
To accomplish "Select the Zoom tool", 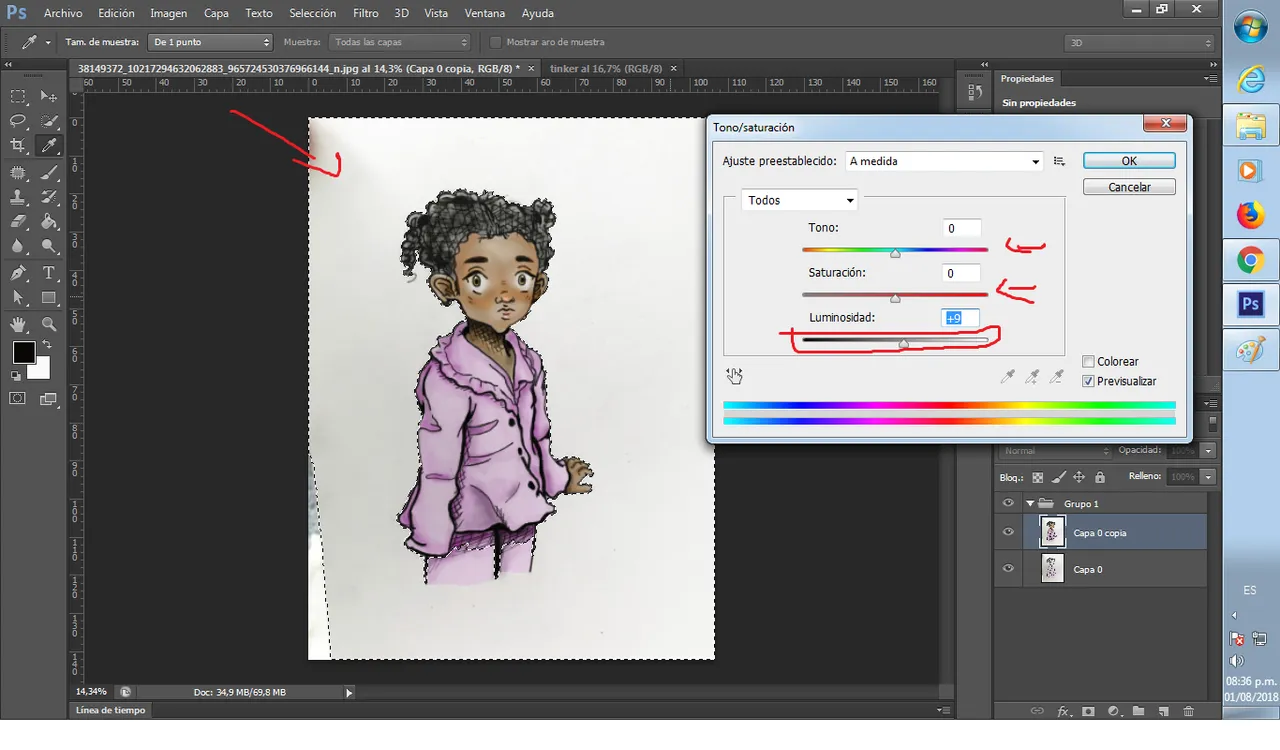I will point(48,324).
